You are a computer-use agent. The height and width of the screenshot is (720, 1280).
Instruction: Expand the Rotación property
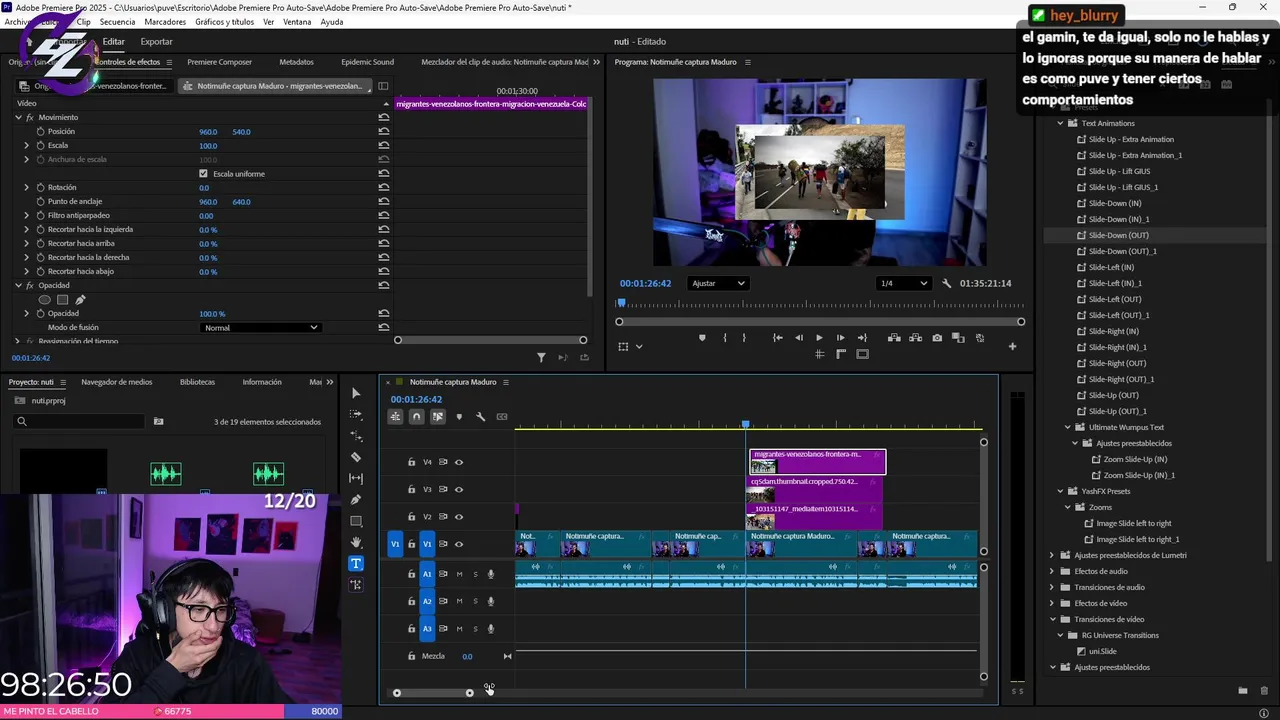[27, 187]
